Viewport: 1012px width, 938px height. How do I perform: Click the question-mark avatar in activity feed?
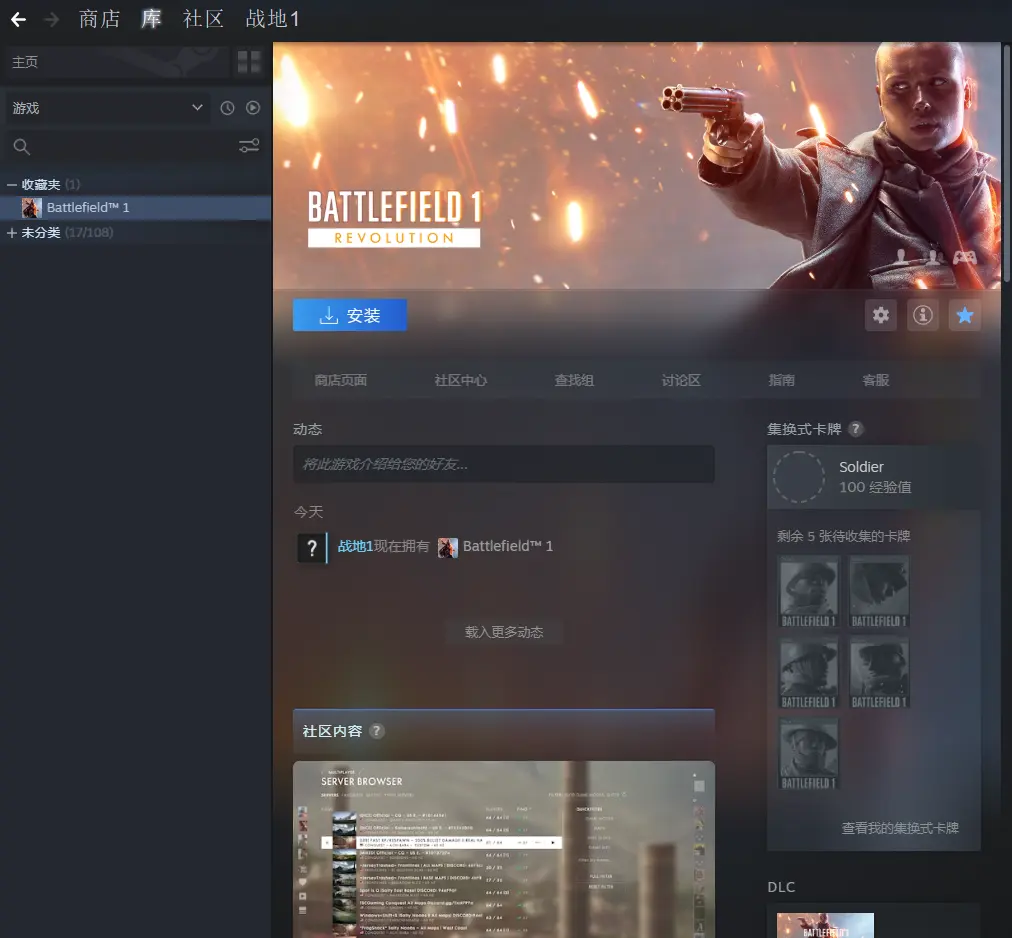click(312, 547)
